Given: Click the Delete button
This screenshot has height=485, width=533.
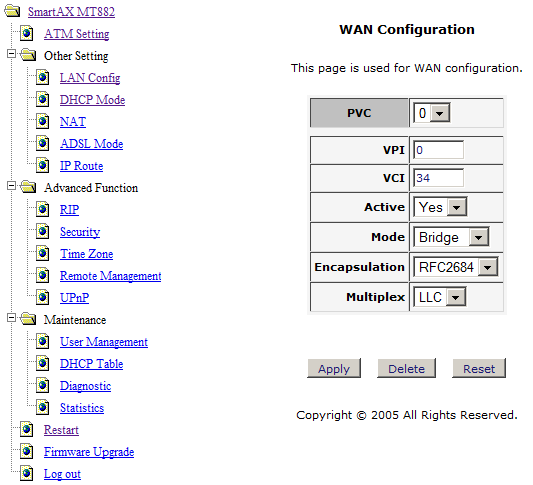Looking at the screenshot, I should tap(407, 368).
